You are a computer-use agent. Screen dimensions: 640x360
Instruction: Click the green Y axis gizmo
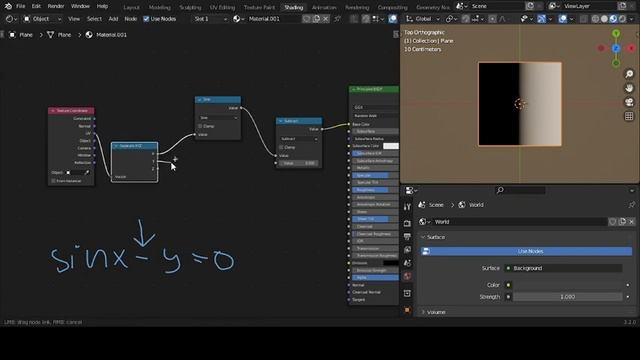pyautogui.click(x=616, y=33)
